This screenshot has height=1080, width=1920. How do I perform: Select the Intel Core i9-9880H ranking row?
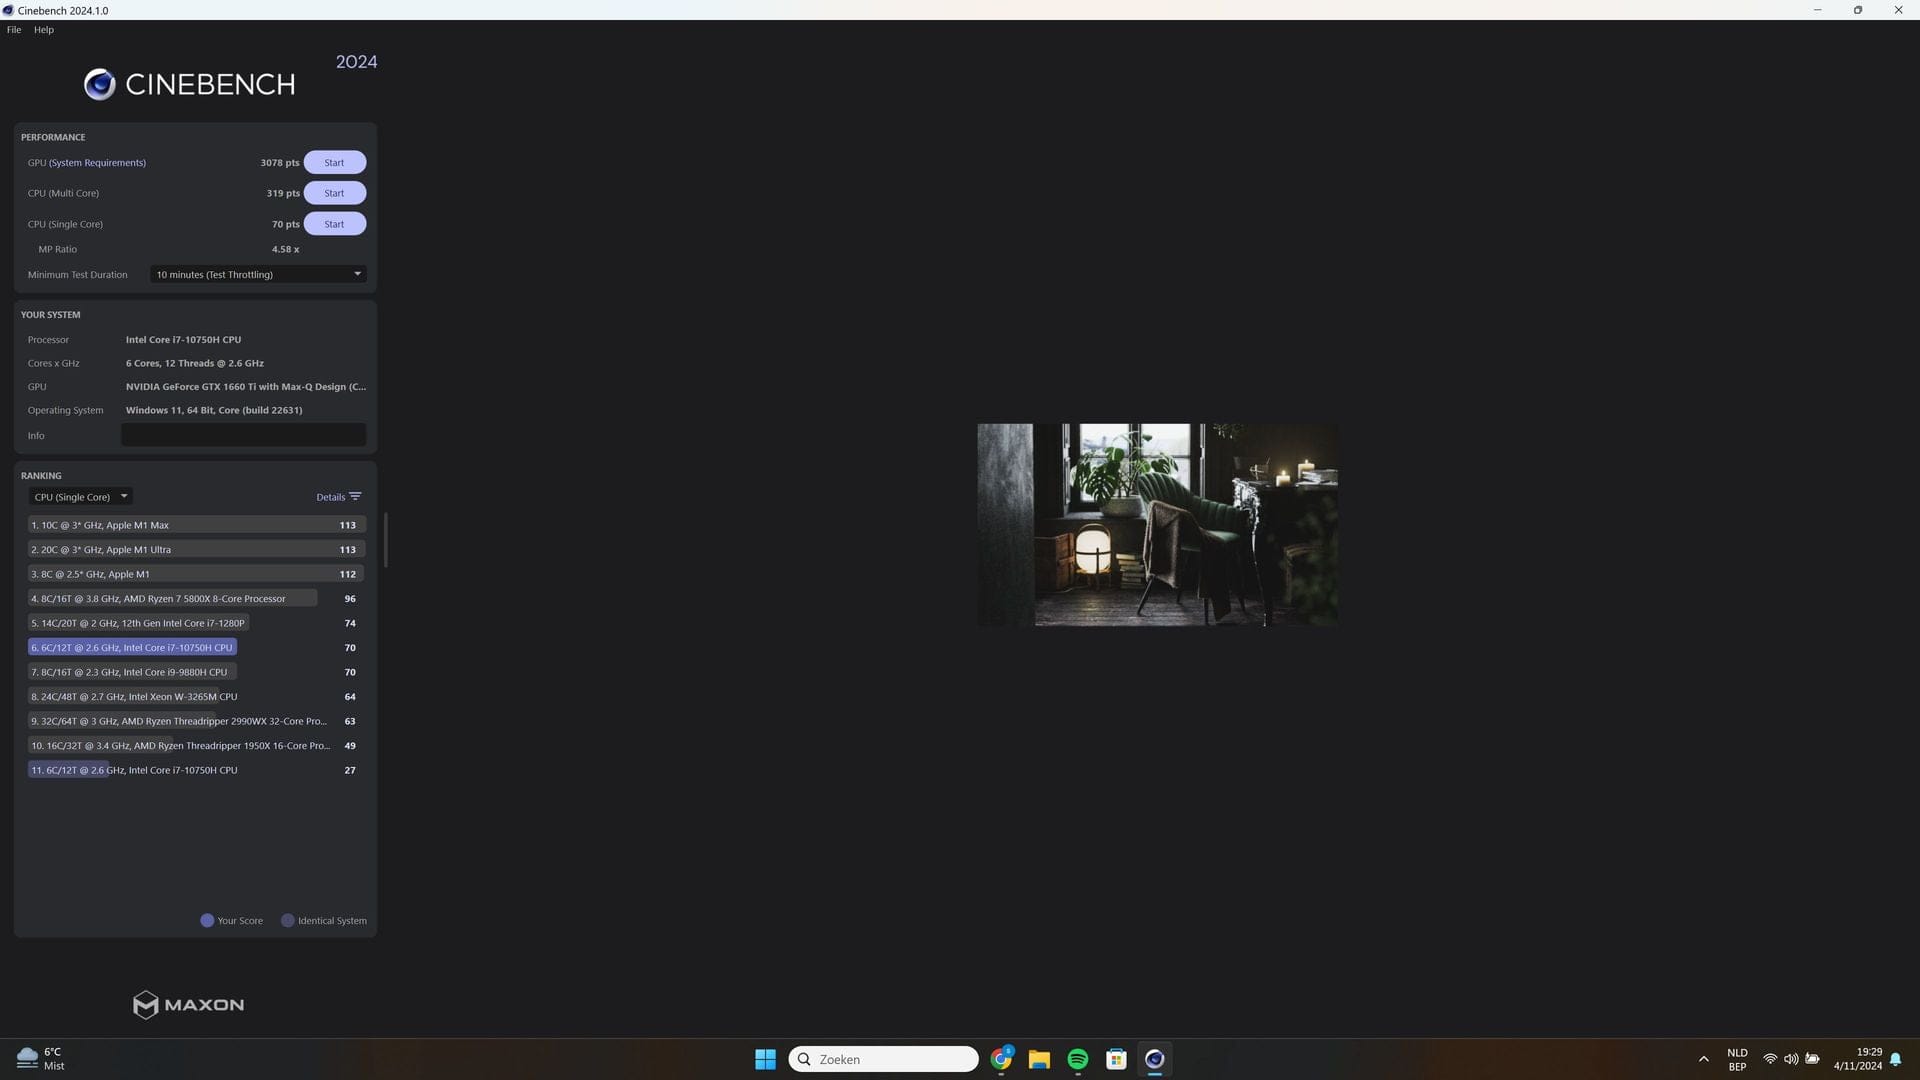click(196, 672)
